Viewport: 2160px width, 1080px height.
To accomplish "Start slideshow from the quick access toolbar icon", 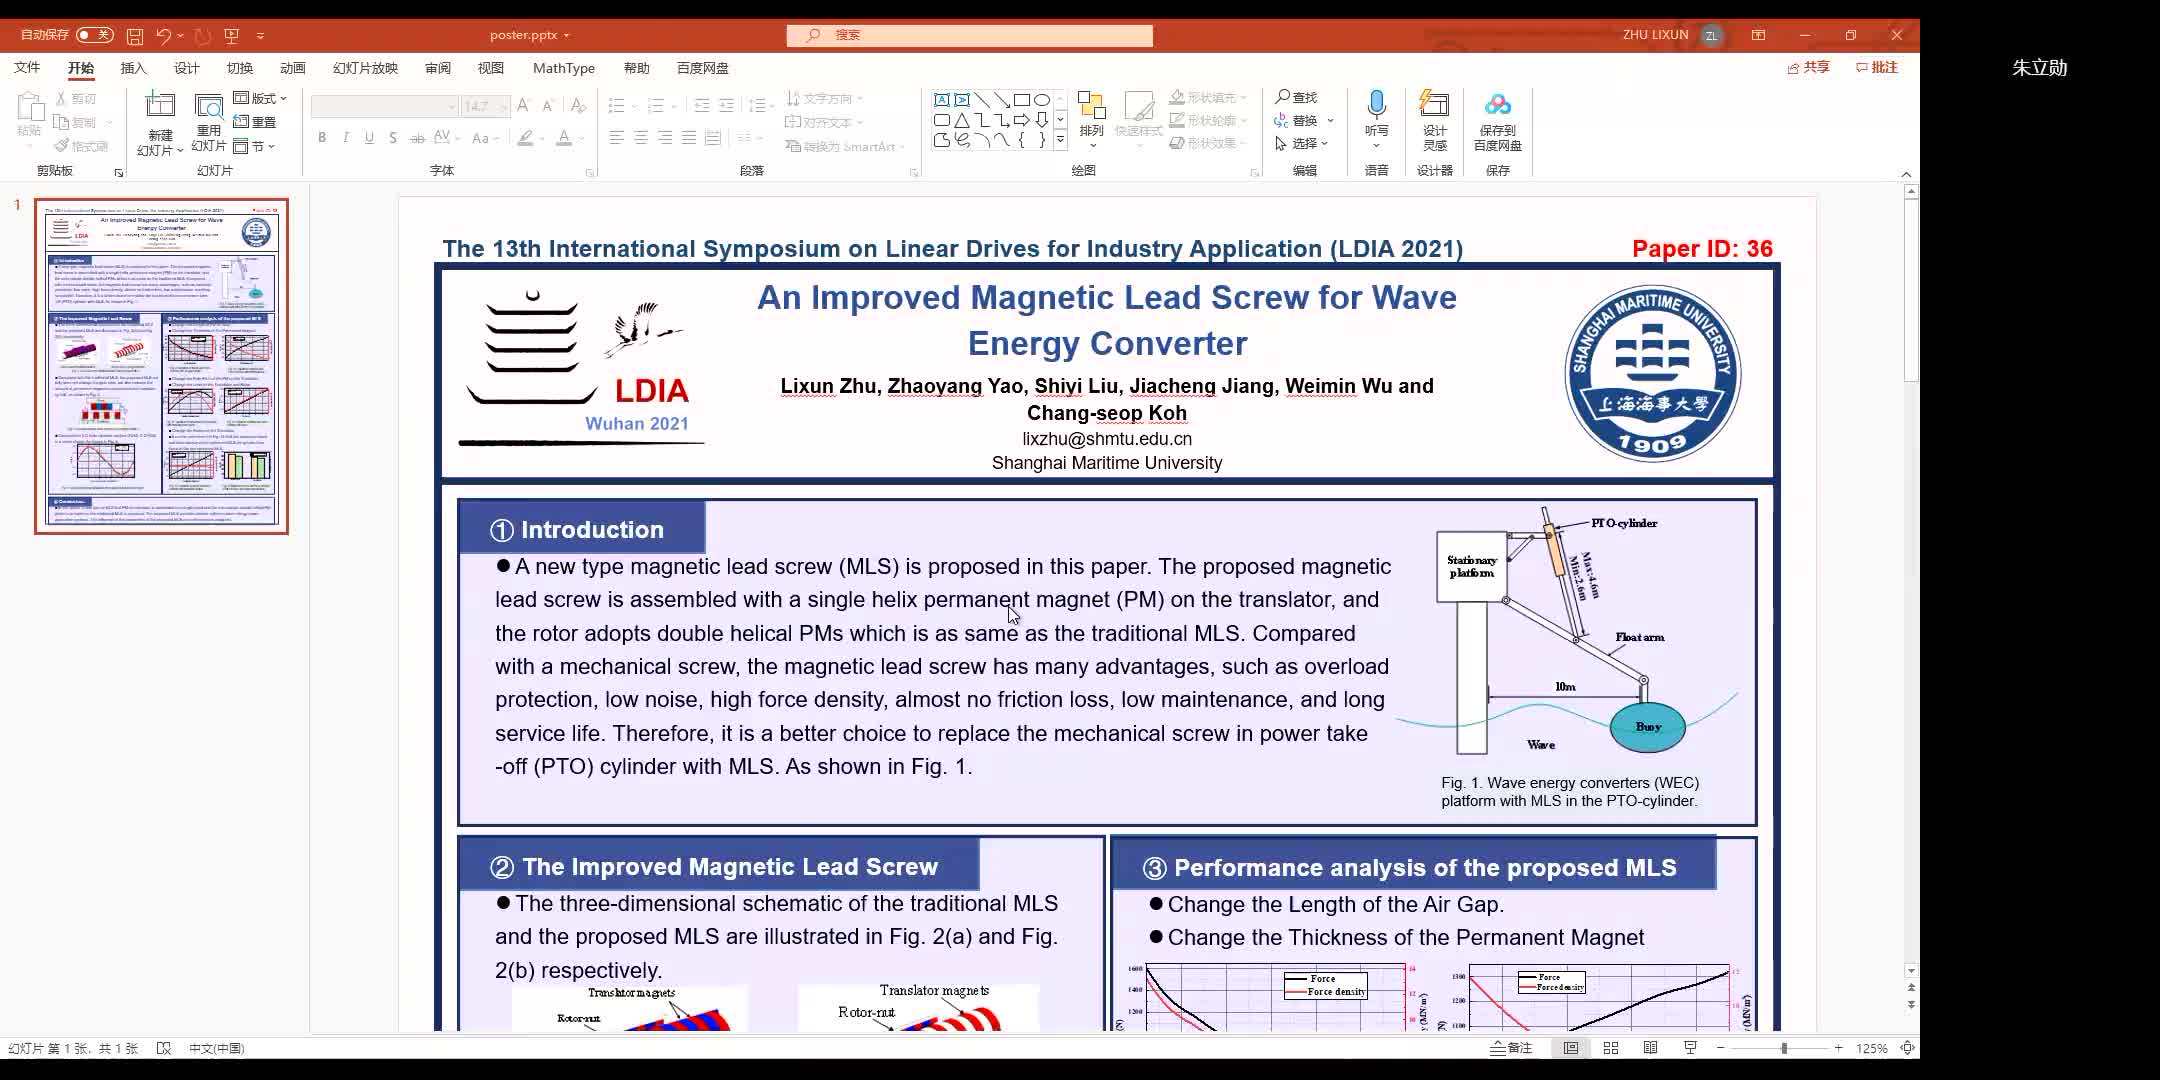I will tap(232, 36).
